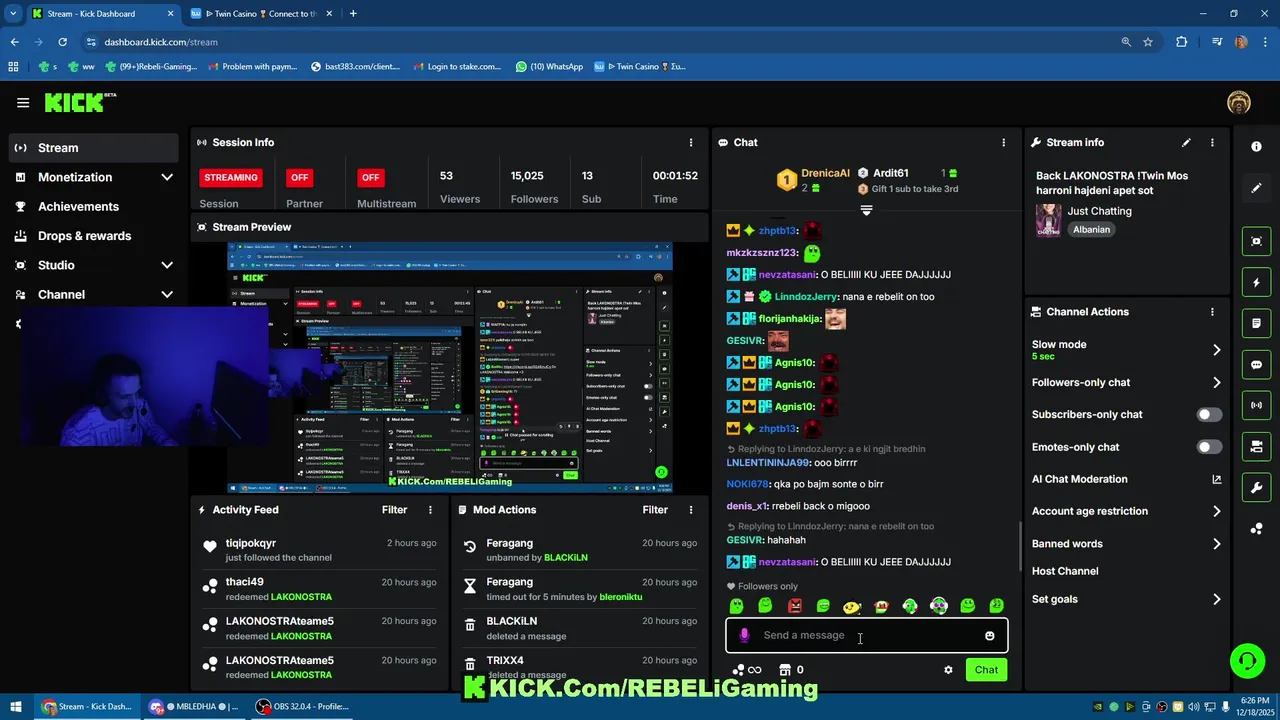Collapse the pinned gift leaderboard arrow
The height and width of the screenshot is (720, 1280).
(x=866, y=211)
